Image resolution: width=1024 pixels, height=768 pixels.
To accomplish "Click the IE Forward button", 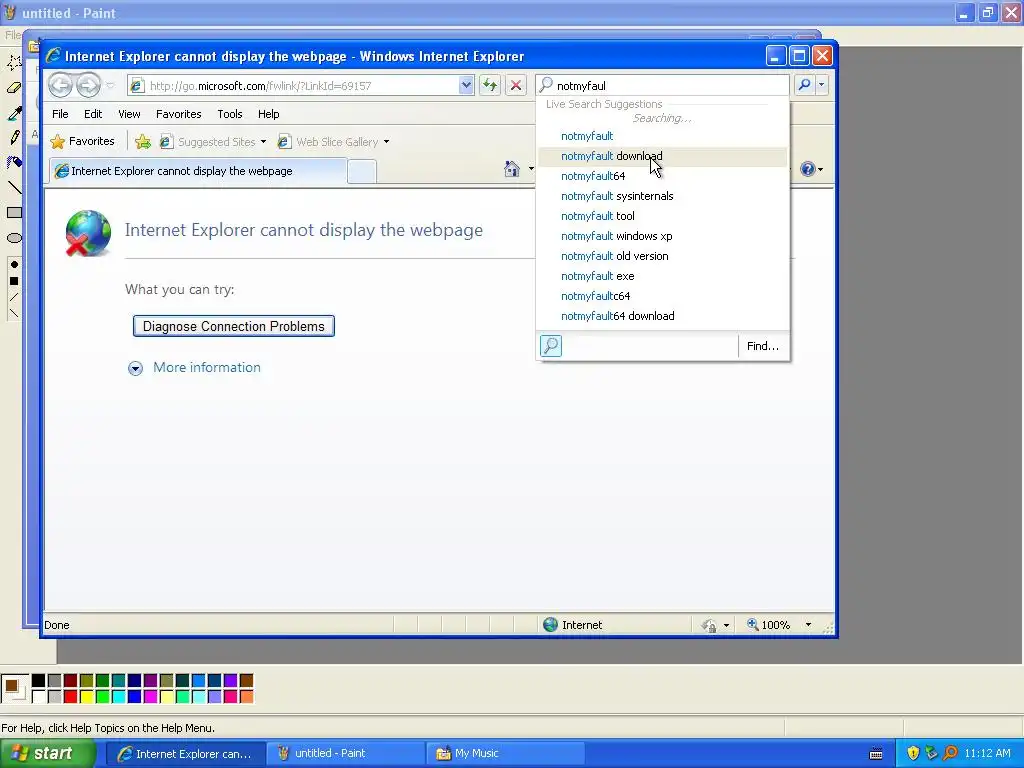I will tap(88, 85).
